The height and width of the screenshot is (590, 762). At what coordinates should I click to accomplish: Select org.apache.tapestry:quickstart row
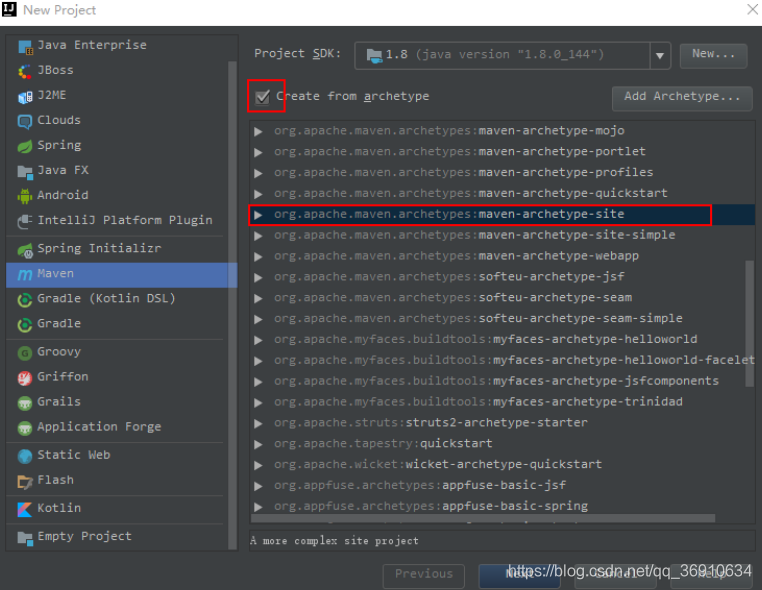click(x=502, y=444)
